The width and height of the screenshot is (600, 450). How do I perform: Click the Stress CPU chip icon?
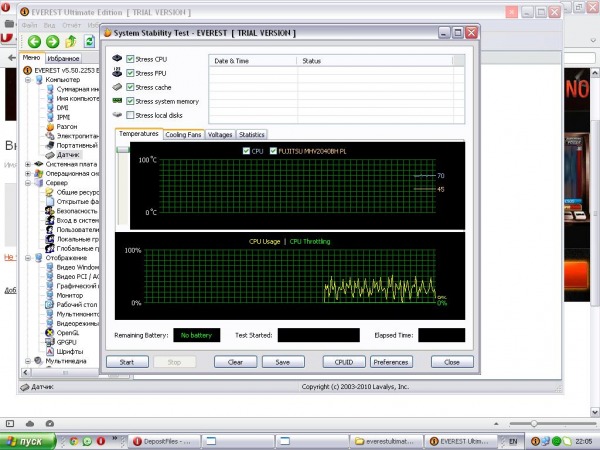(117, 58)
